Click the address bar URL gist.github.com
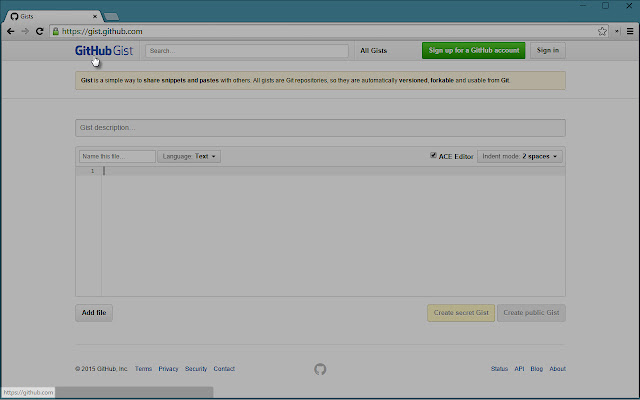 pos(102,31)
